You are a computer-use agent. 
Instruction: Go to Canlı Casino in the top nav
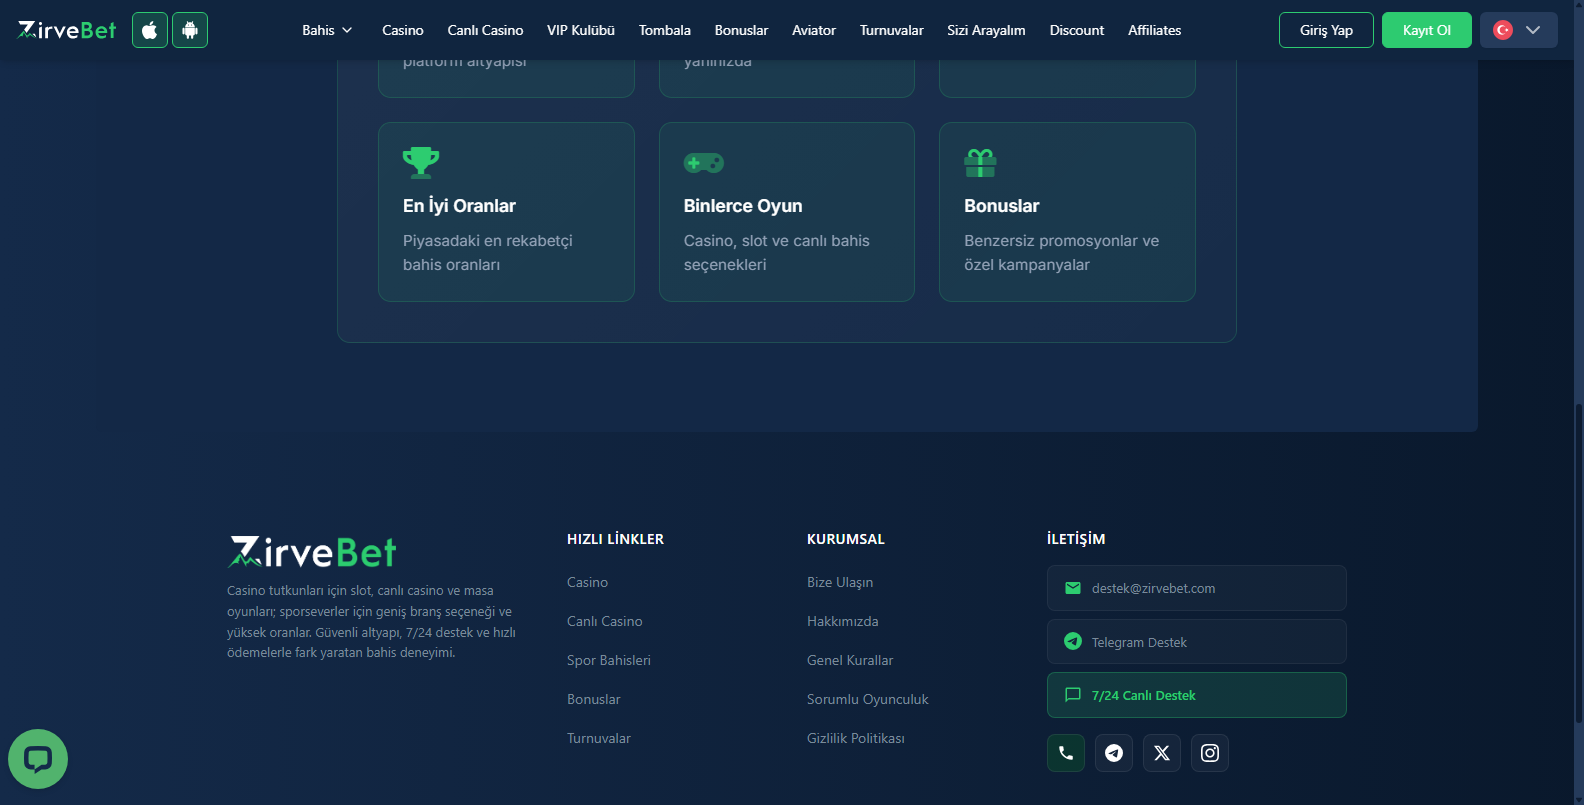tap(485, 30)
